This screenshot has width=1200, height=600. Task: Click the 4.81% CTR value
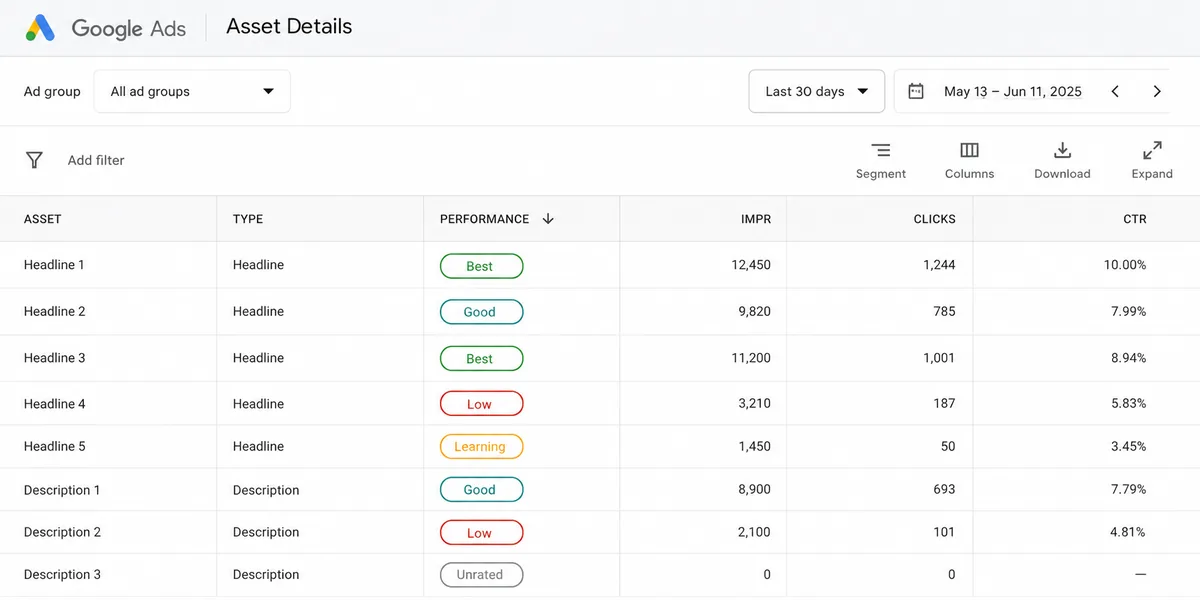(x=1129, y=532)
